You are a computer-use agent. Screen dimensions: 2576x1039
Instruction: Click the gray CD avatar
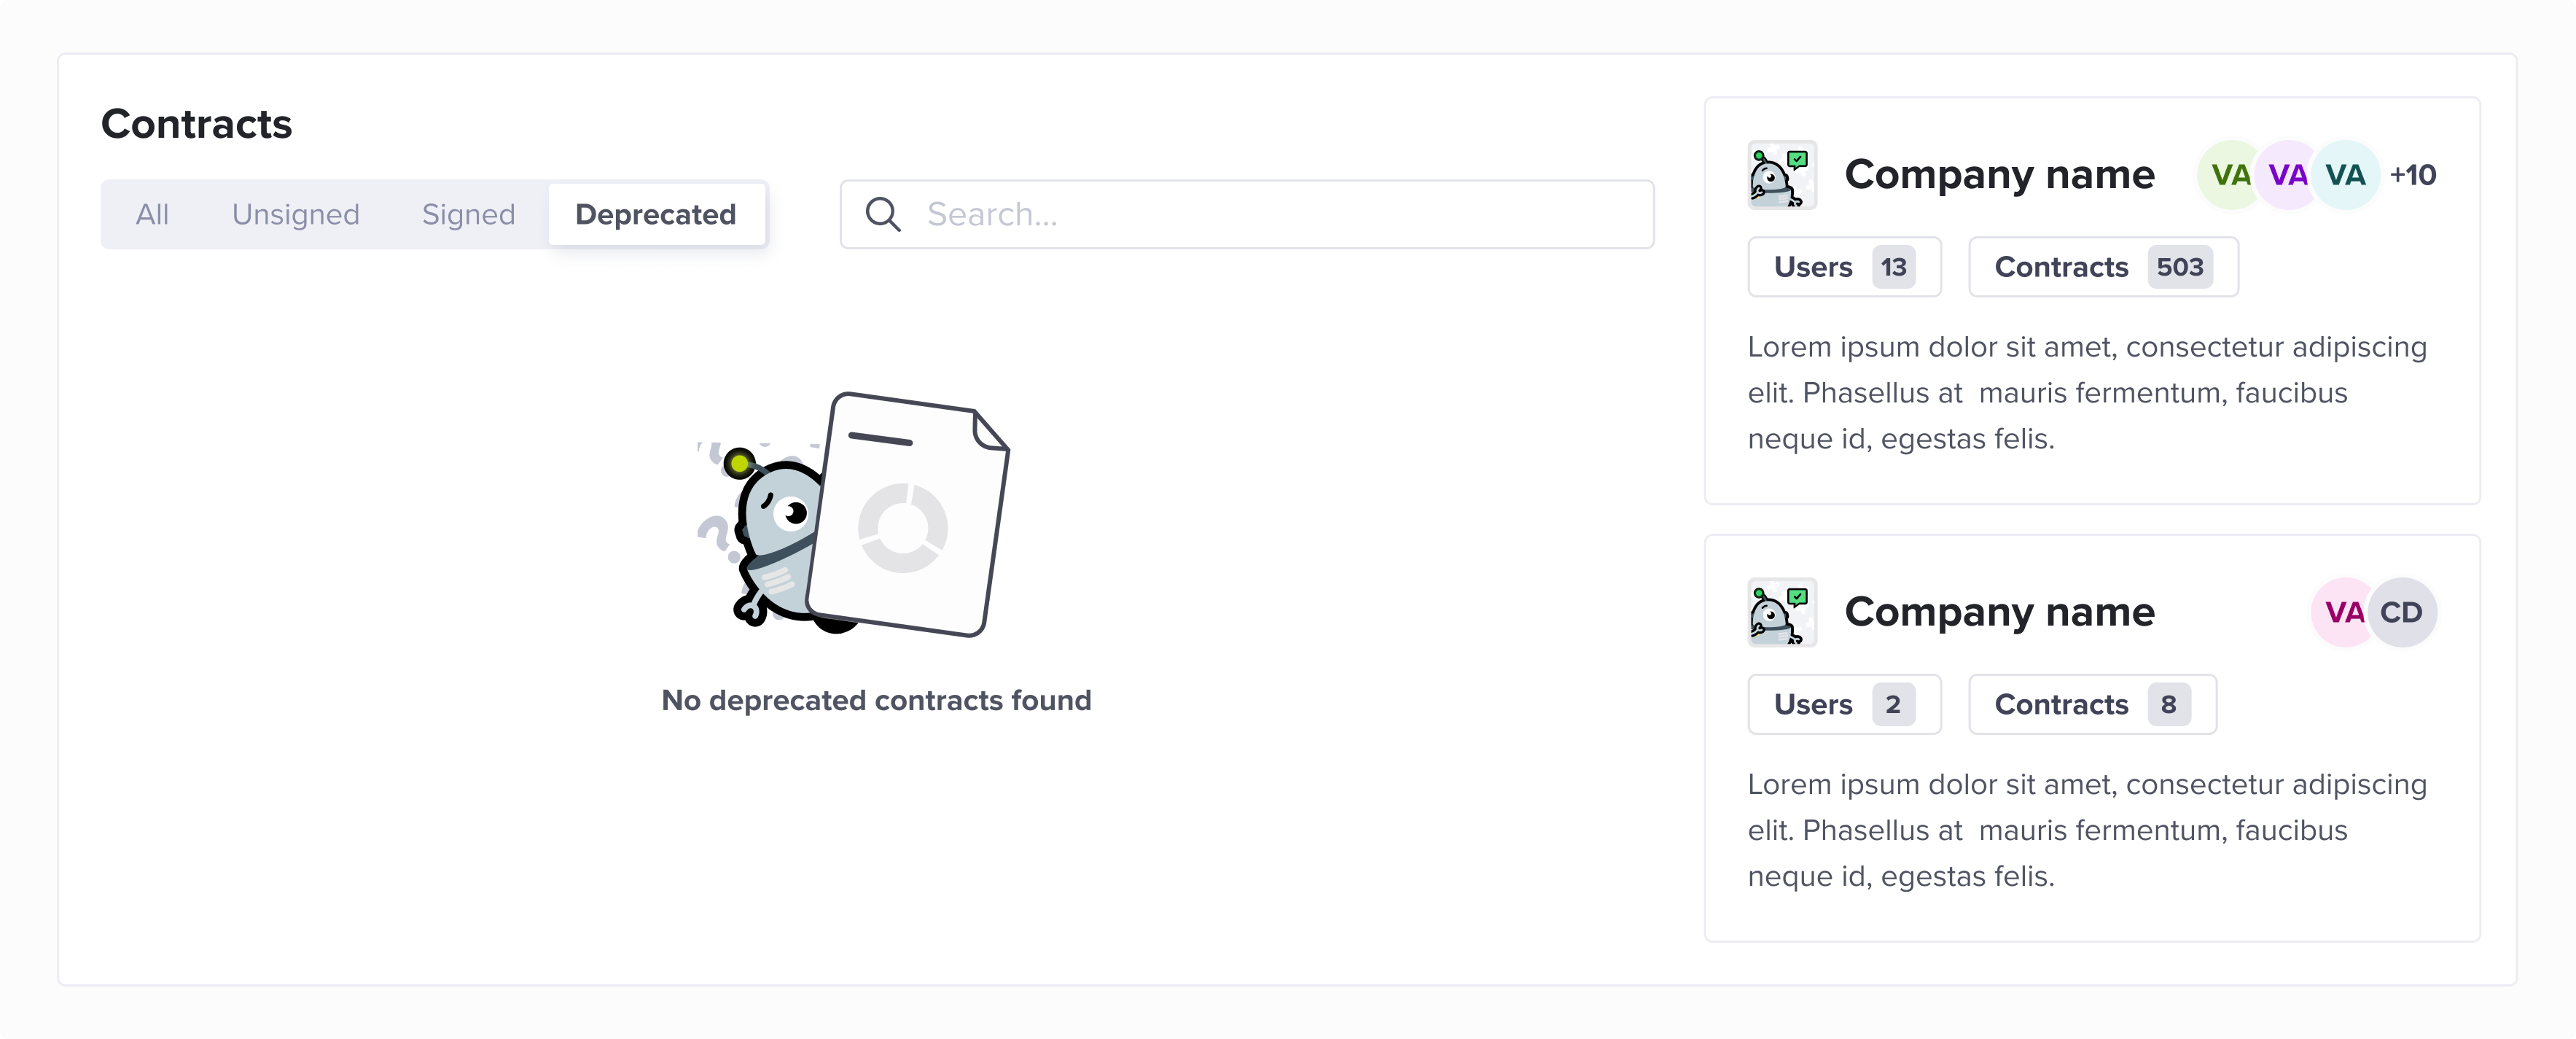(2402, 612)
